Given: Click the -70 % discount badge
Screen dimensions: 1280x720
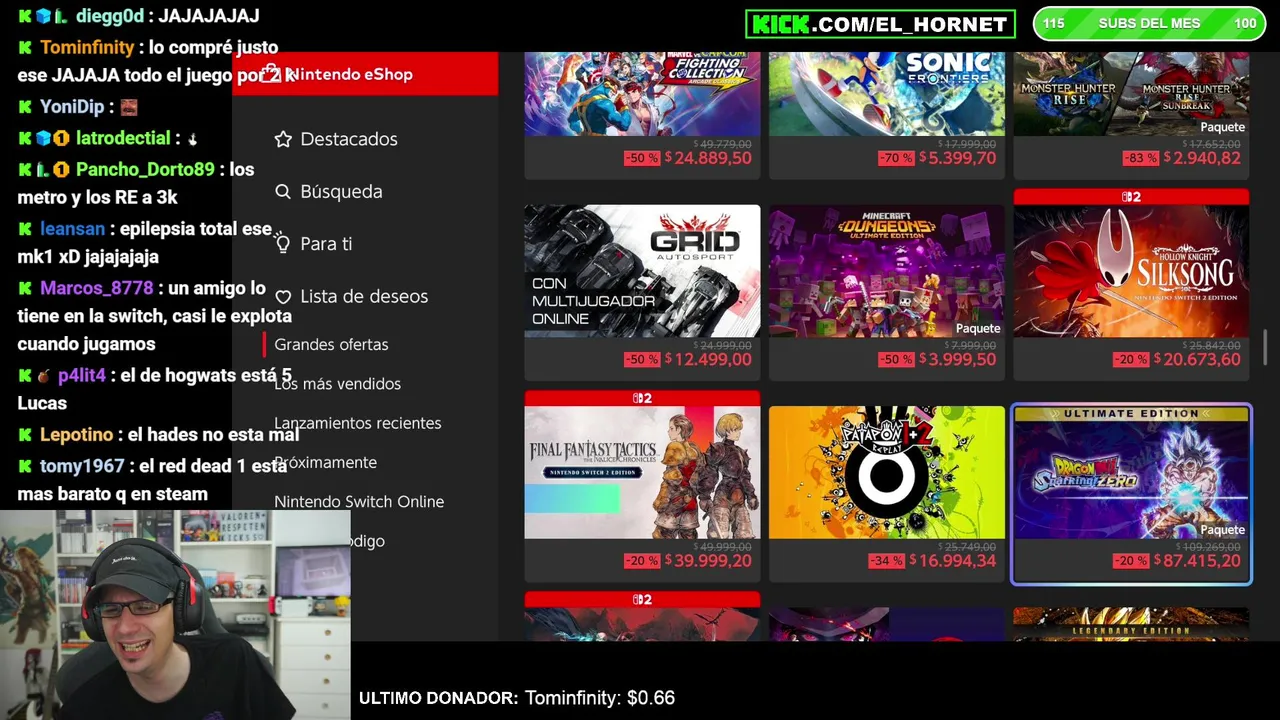Looking at the screenshot, I should coord(896,158).
